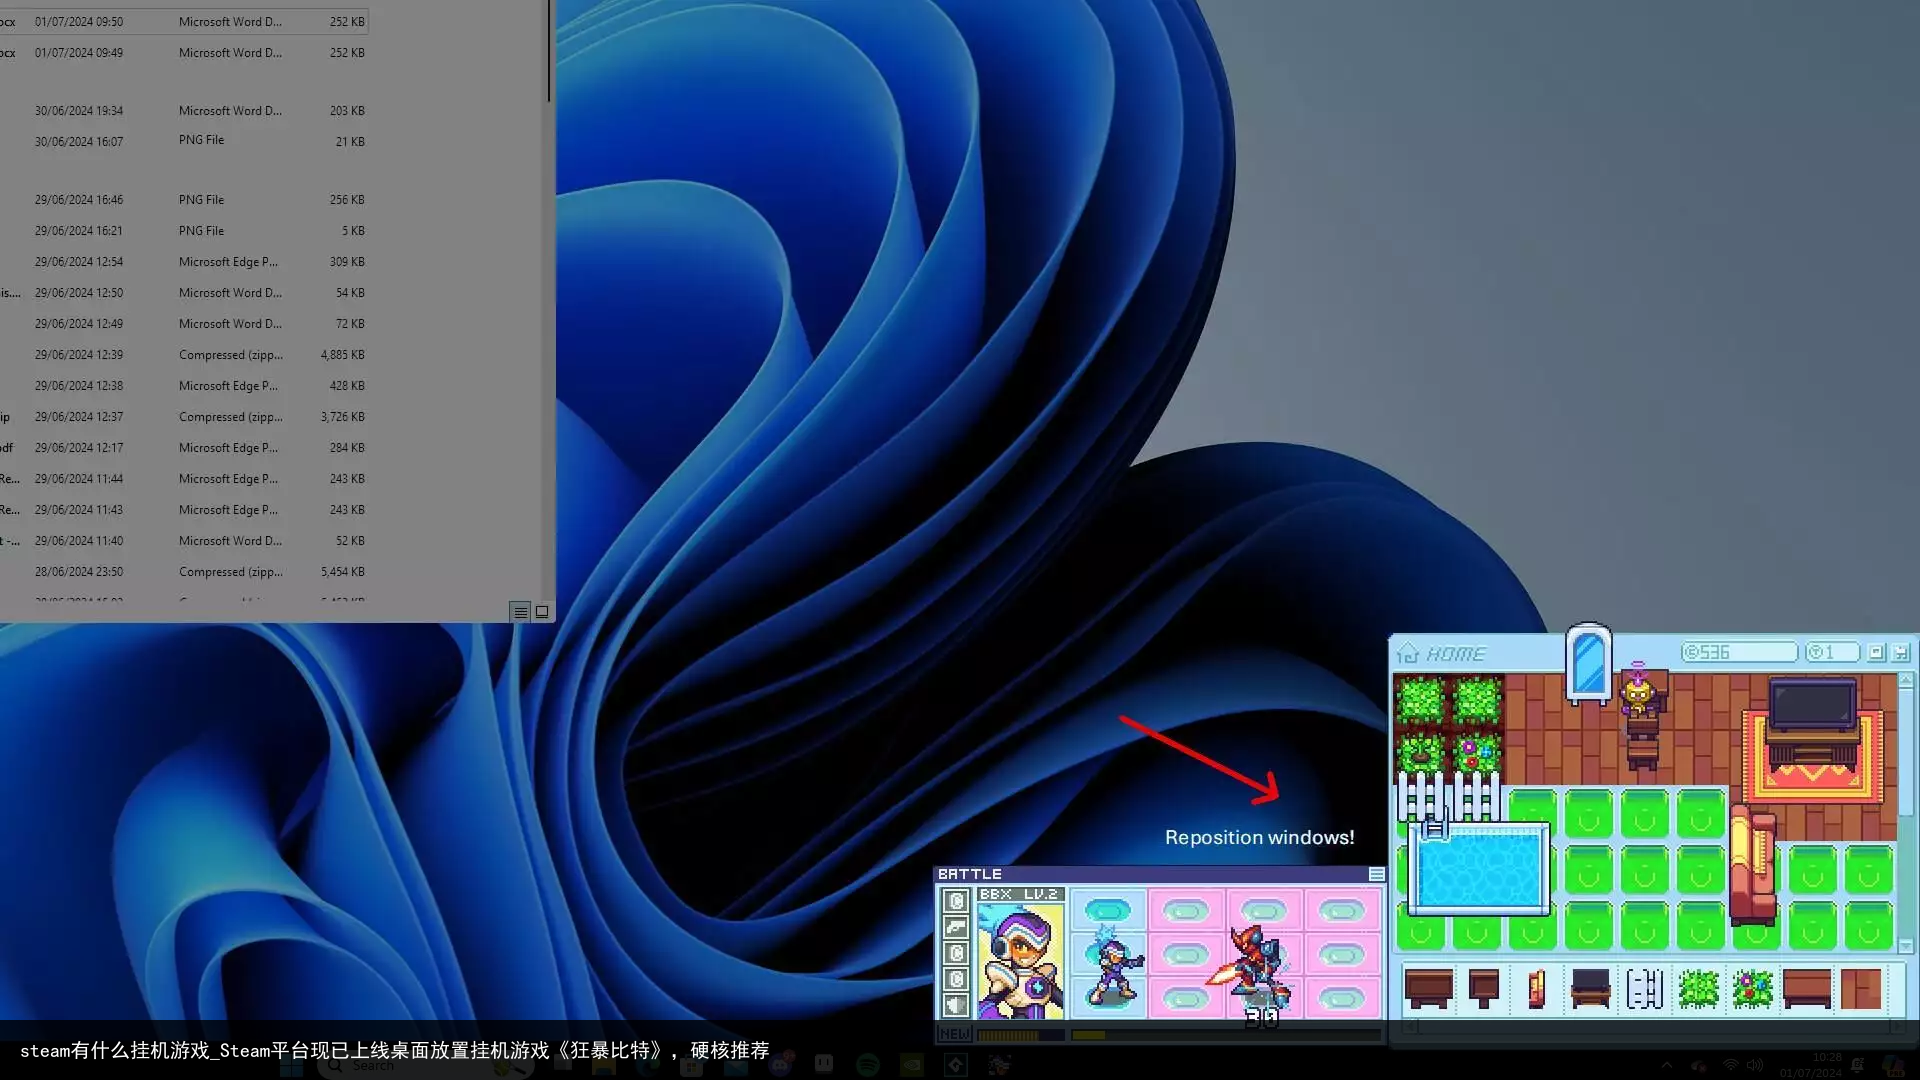Select the gun weapon icon in Battle sidebar
This screenshot has height=1080, width=1920.
(x=956, y=927)
